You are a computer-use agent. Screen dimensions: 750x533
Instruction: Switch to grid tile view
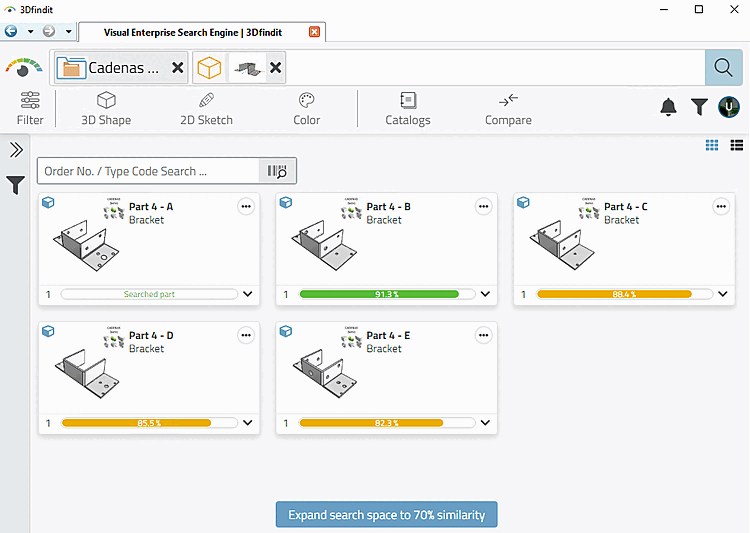(x=712, y=145)
